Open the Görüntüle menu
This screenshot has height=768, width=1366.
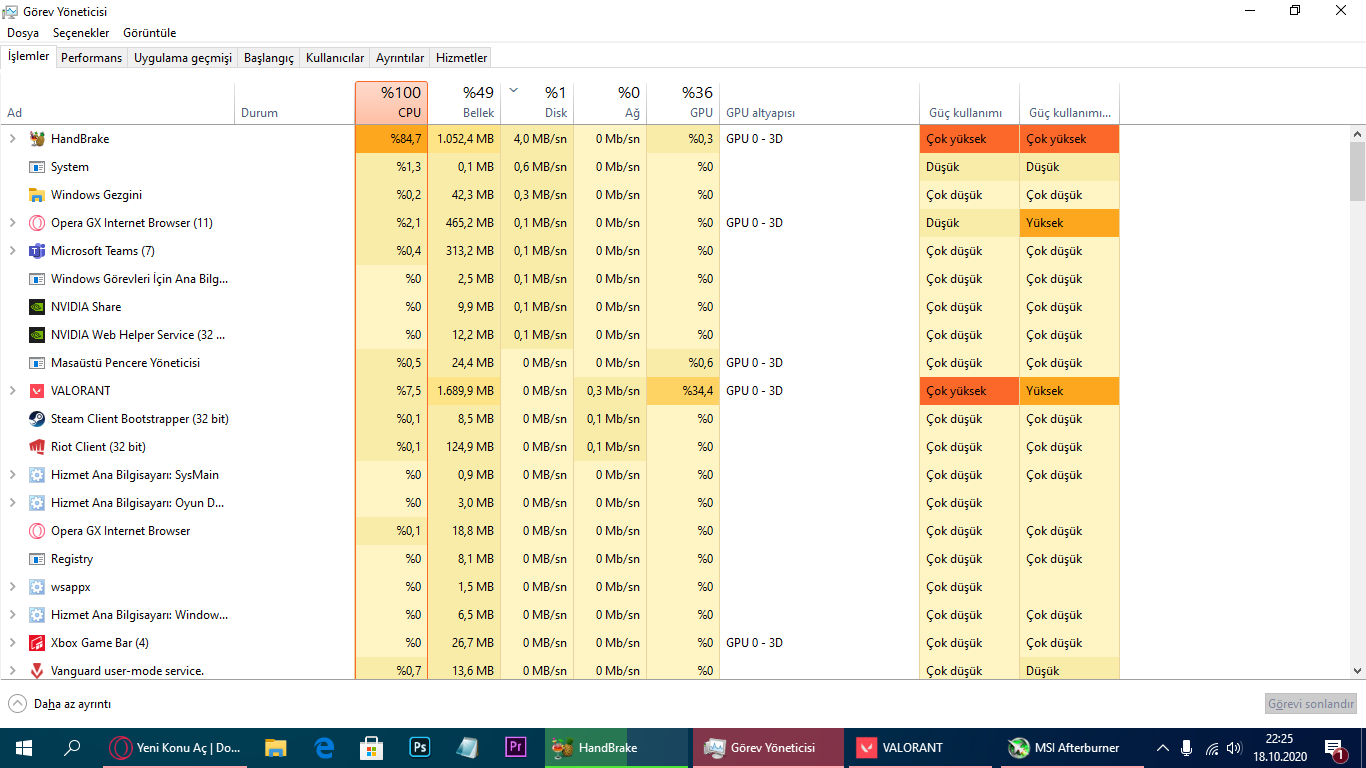(150, 33)
